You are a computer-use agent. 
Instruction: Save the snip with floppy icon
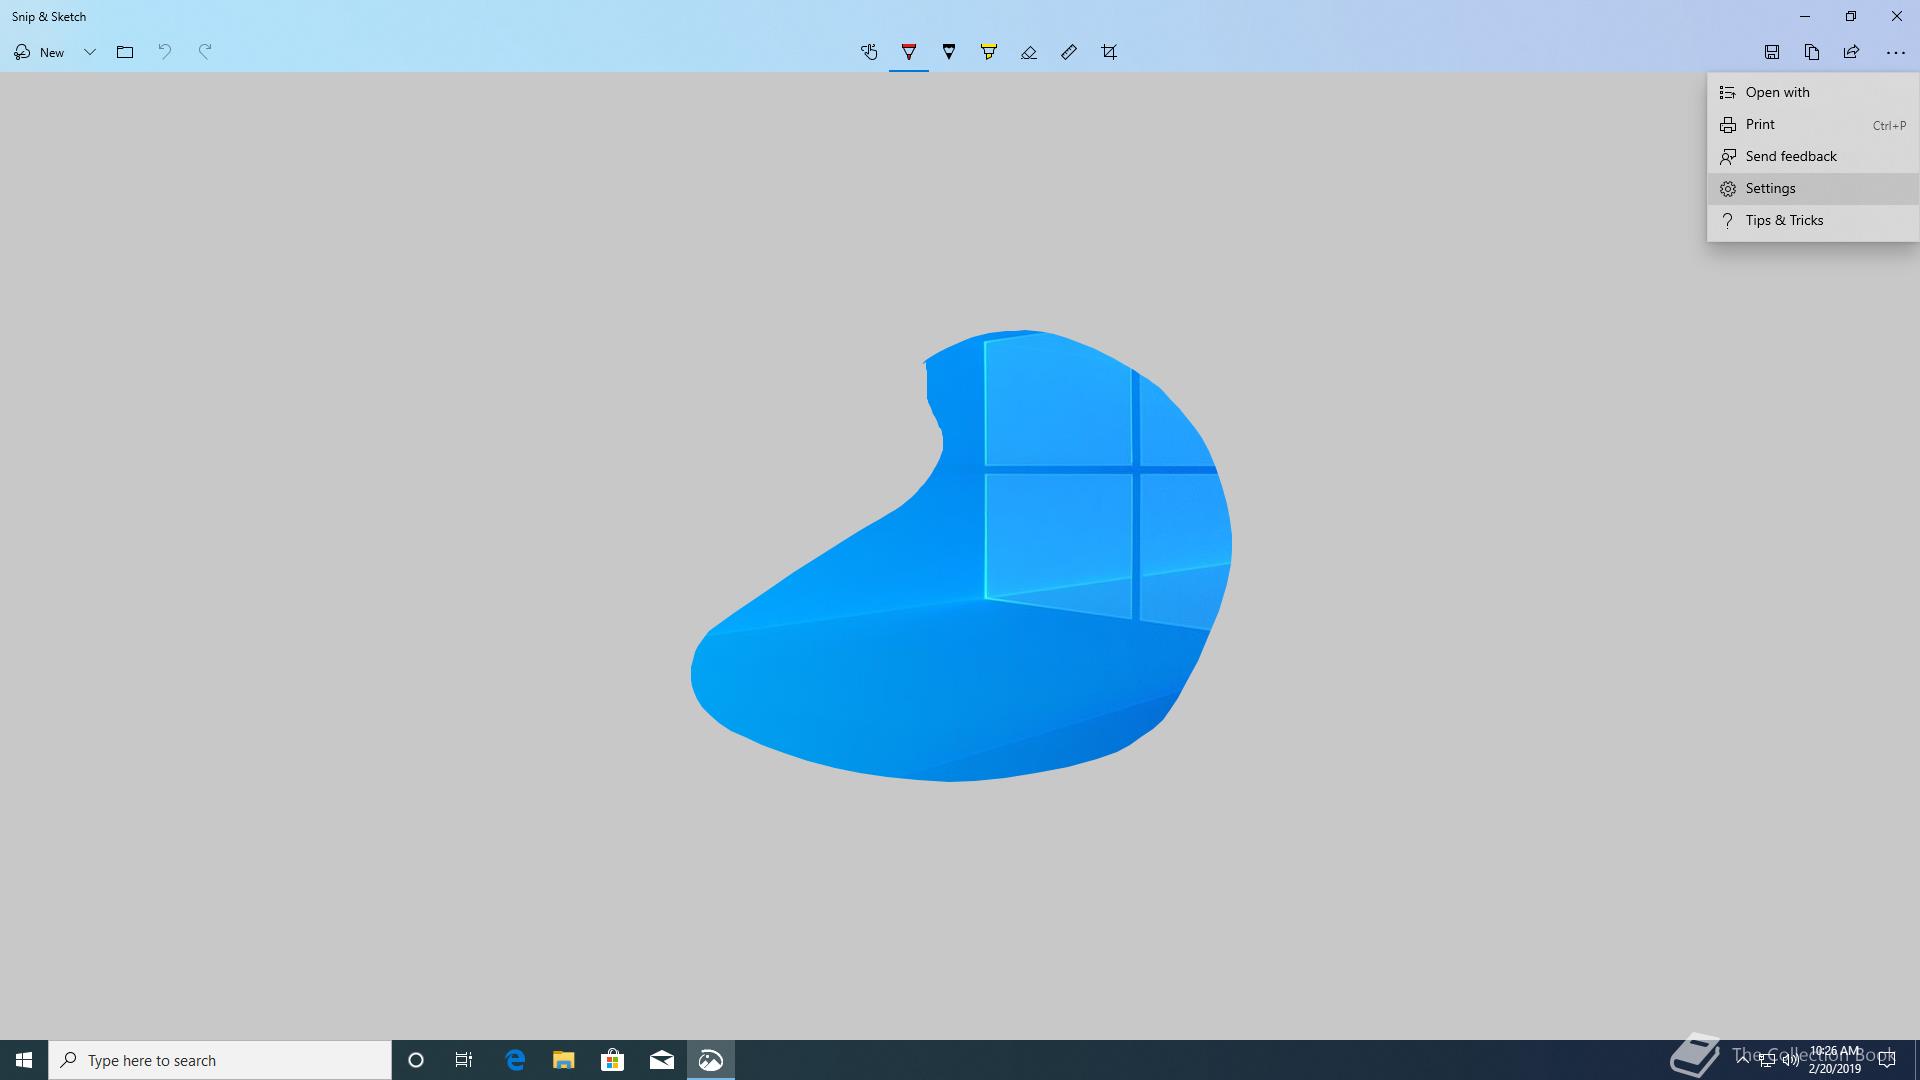click(1772, 52)
